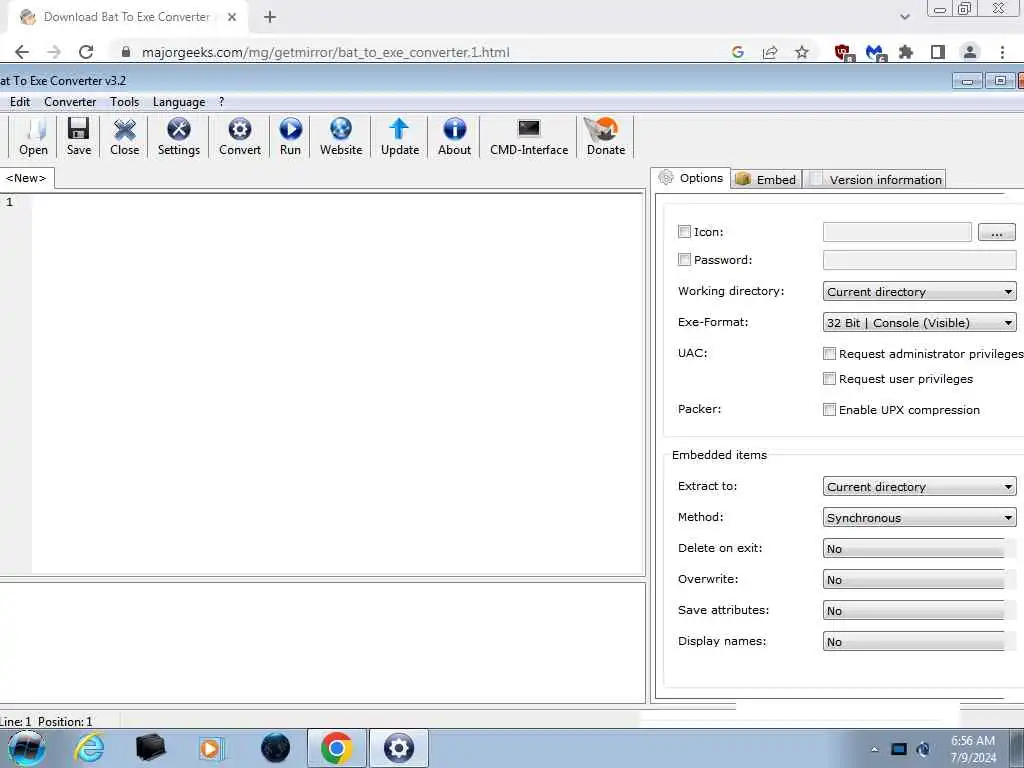Run the script with Run play icon
The height and width of the screenshot is (768, 1024).
(x=291, y=136)
